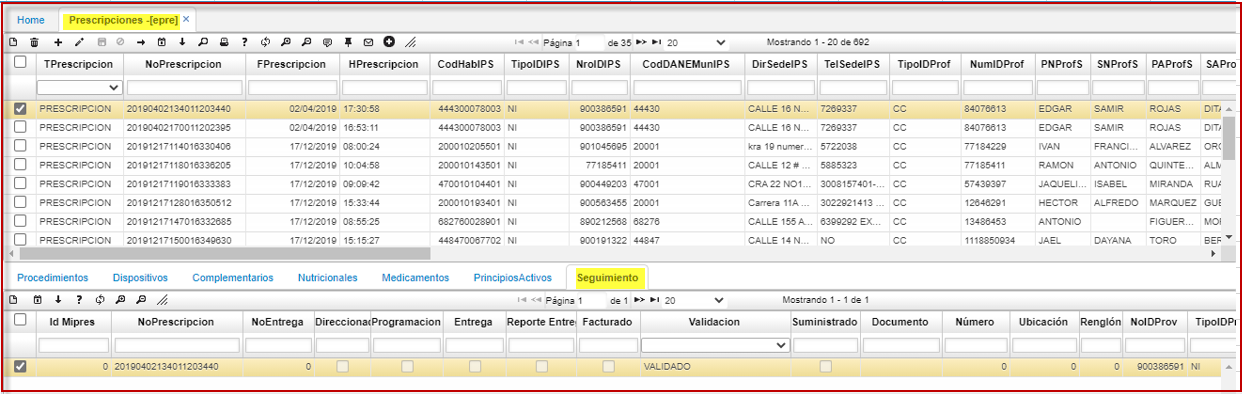
Task: Uncheck the Seguimiento row with Id Mipres 0
Action: pyautogui.click(x=20, y=367)
